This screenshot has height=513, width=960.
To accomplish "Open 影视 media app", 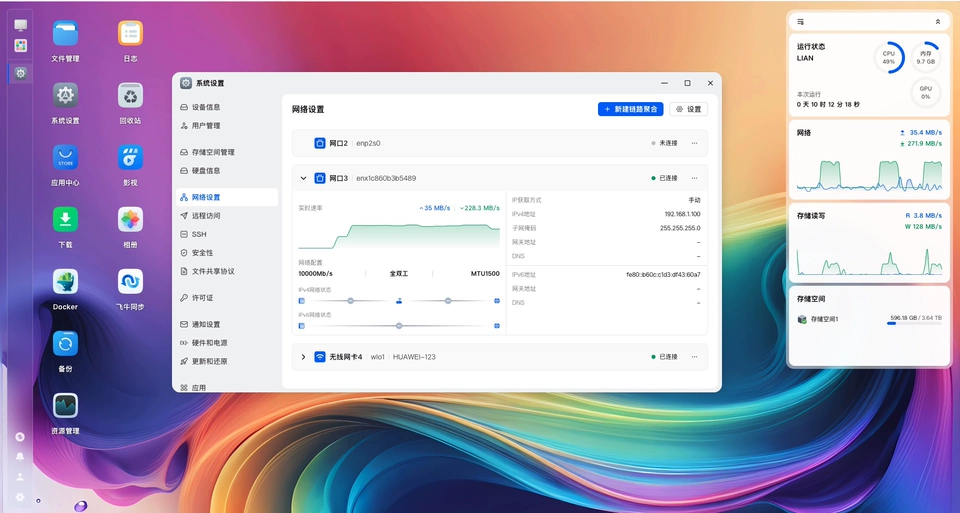I will [130, 158].
